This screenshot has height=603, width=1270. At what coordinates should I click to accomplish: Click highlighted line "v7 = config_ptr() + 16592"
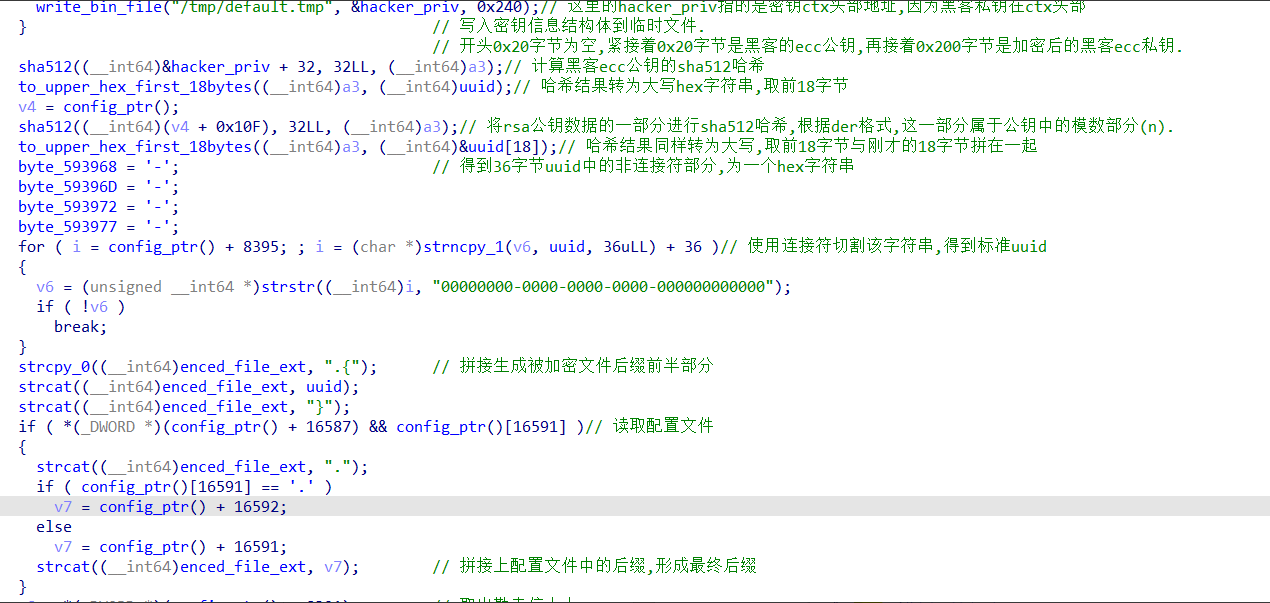click(170, 507)
